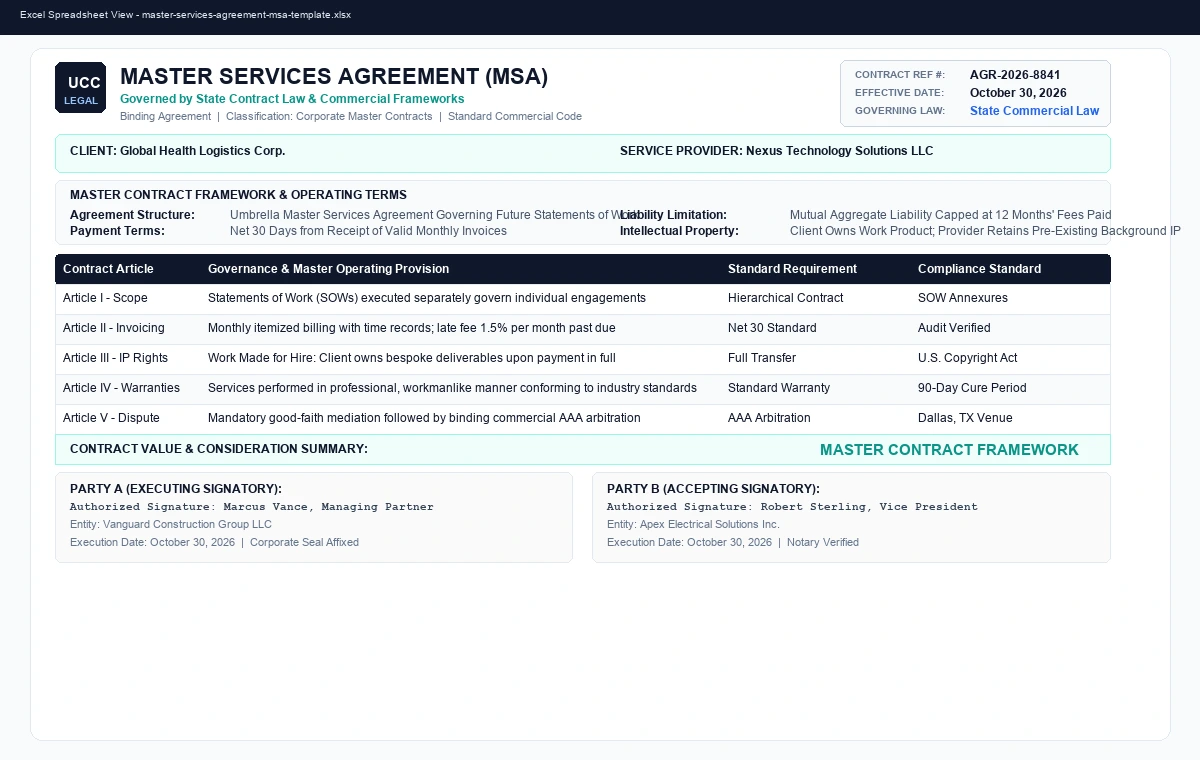Click Entity: Vanguard Construction Group LLC
This screenshot has height=760, width=1200.
point(171,524)
